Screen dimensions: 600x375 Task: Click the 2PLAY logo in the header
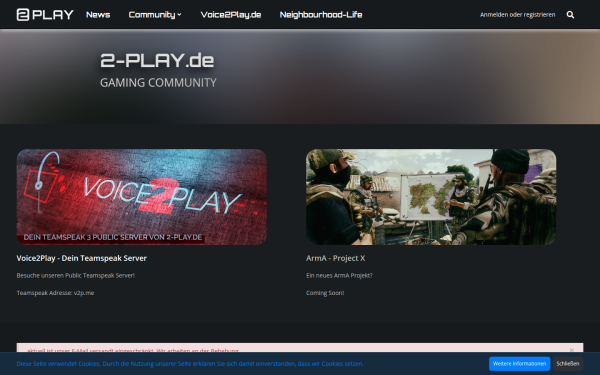[45, 15]
